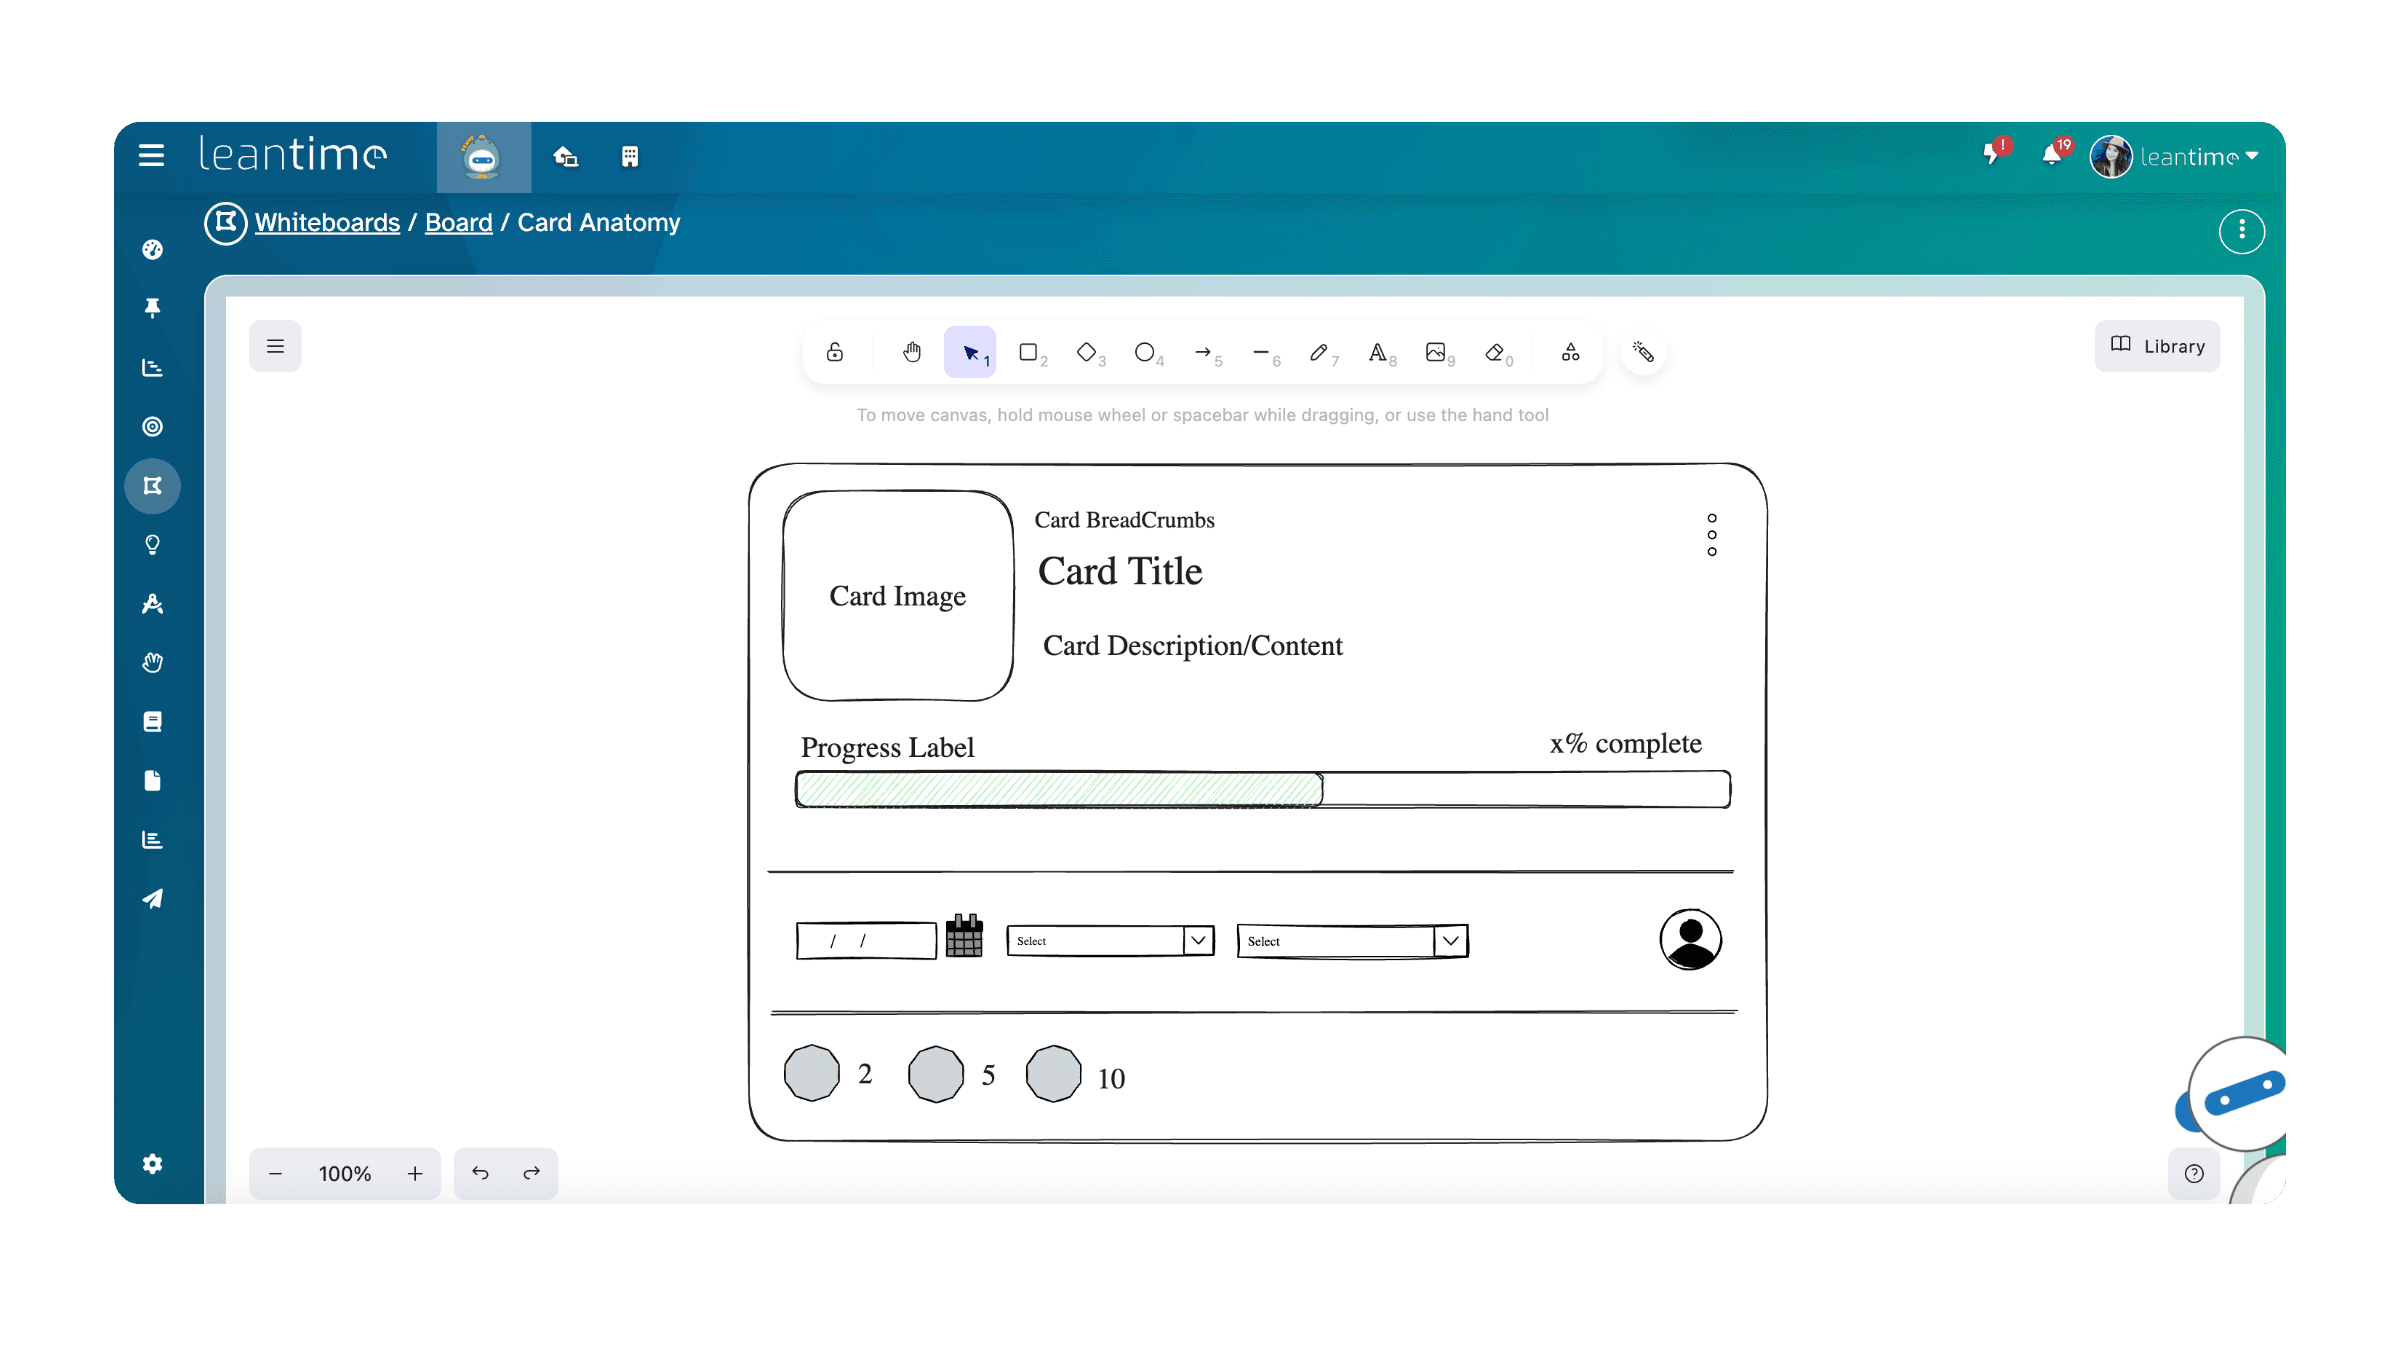This screenshot has width=2400, height=1350.
Task: Select the Diamond shape tool
Action: [x=1086, y=352]
